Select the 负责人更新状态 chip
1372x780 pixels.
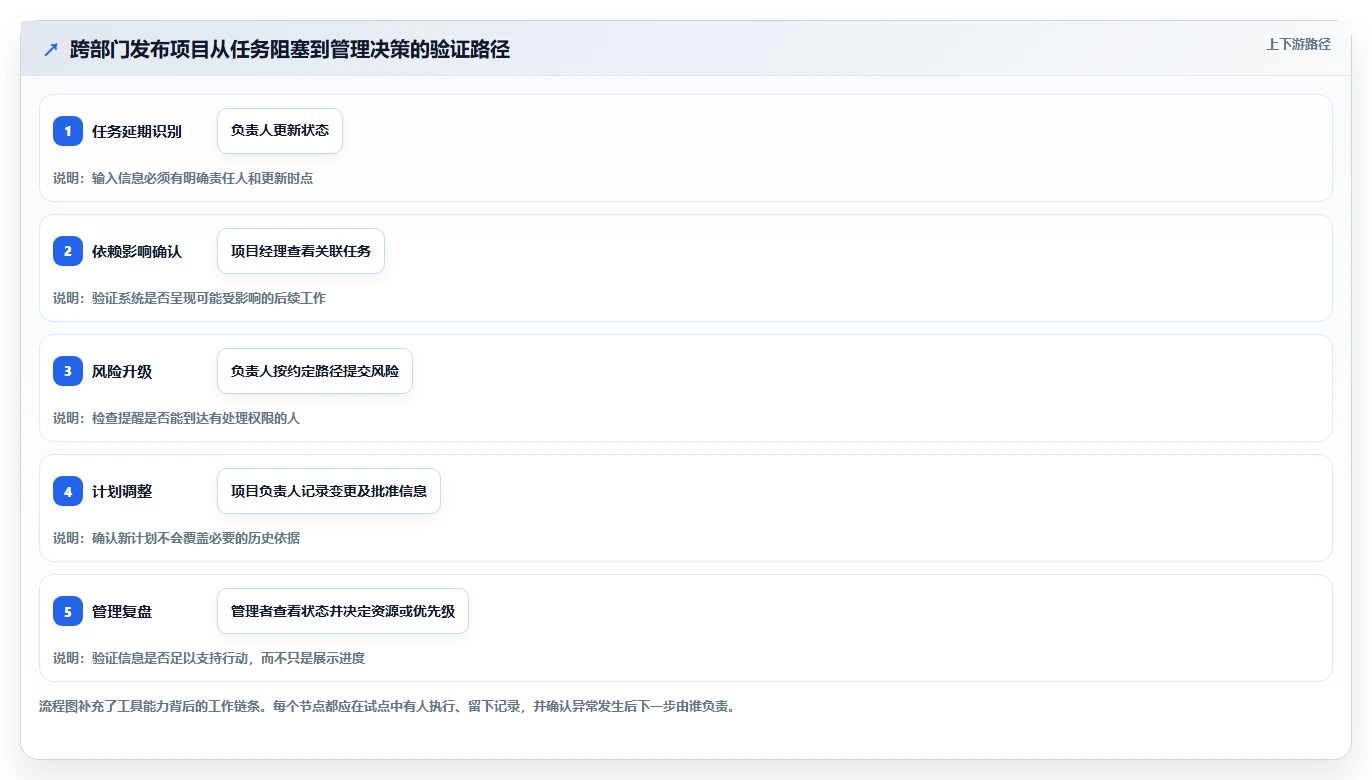[280, 131]
